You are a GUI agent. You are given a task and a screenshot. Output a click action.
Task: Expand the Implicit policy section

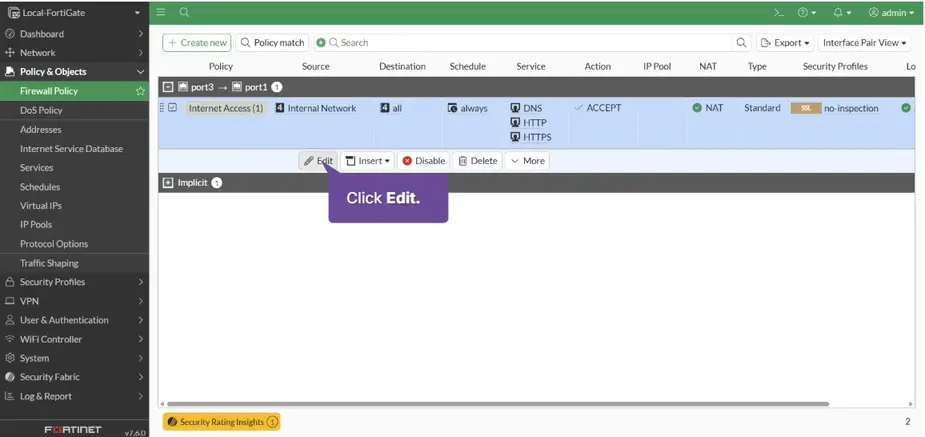click(168, 183)
